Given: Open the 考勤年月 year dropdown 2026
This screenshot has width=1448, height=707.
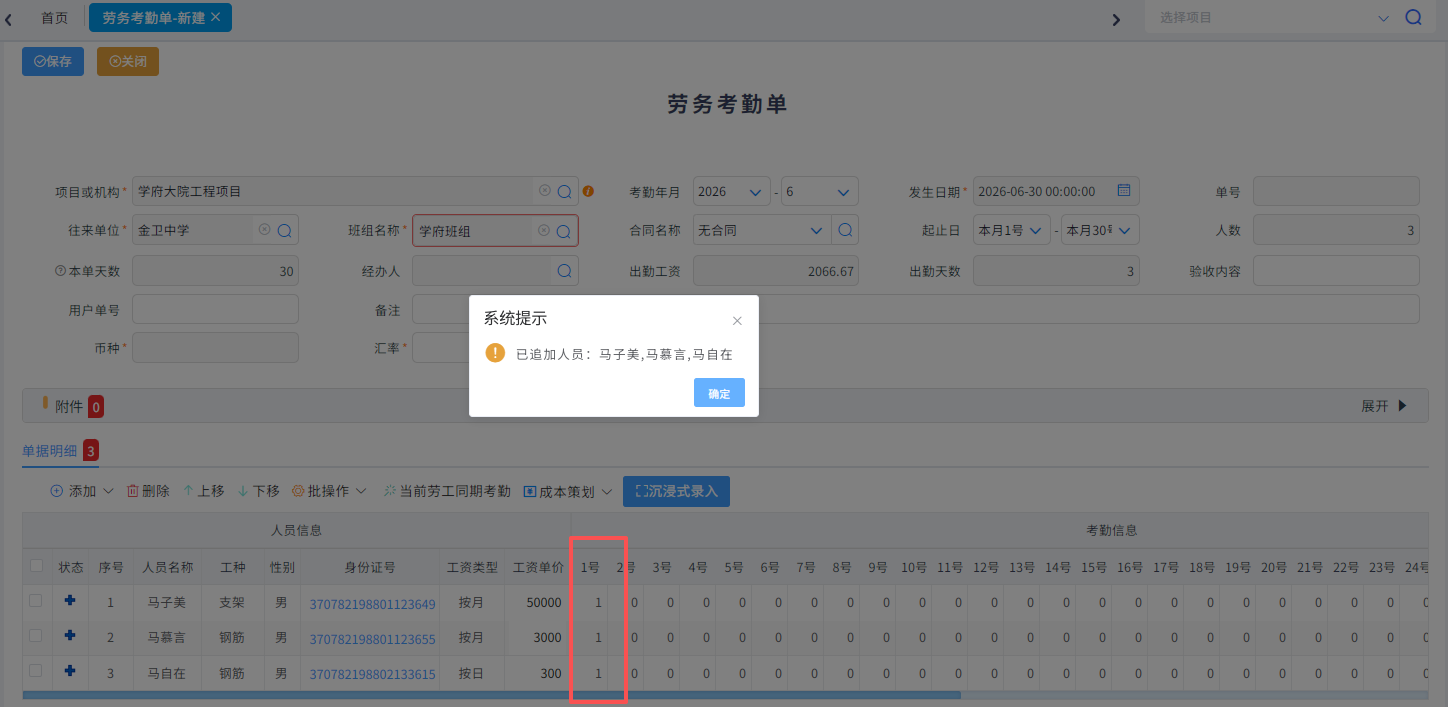Looking at the screenshot, I should pos(732,191).
